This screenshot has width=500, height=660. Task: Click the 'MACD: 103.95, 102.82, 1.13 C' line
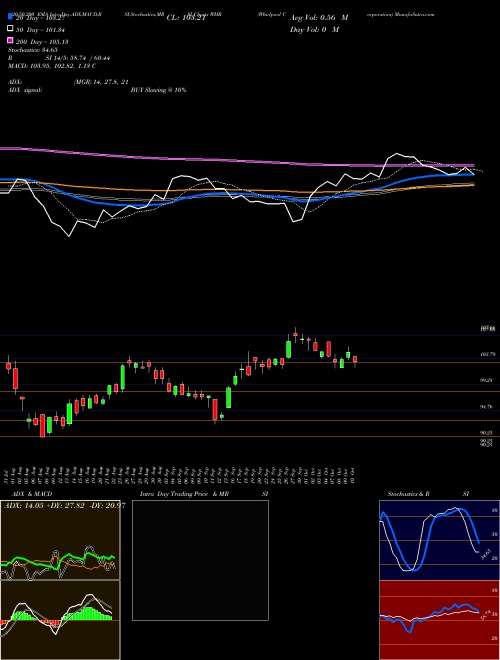pos(52,66)
